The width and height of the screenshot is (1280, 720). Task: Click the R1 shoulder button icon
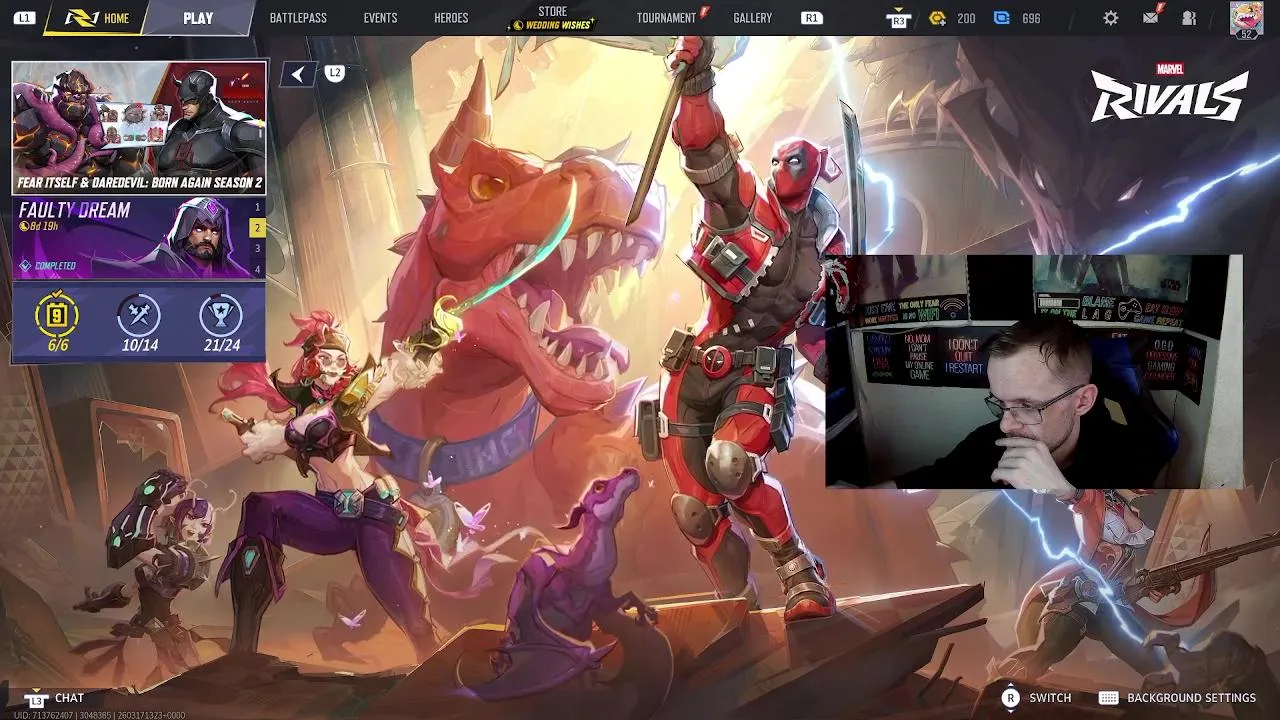[x=811, y=18]
